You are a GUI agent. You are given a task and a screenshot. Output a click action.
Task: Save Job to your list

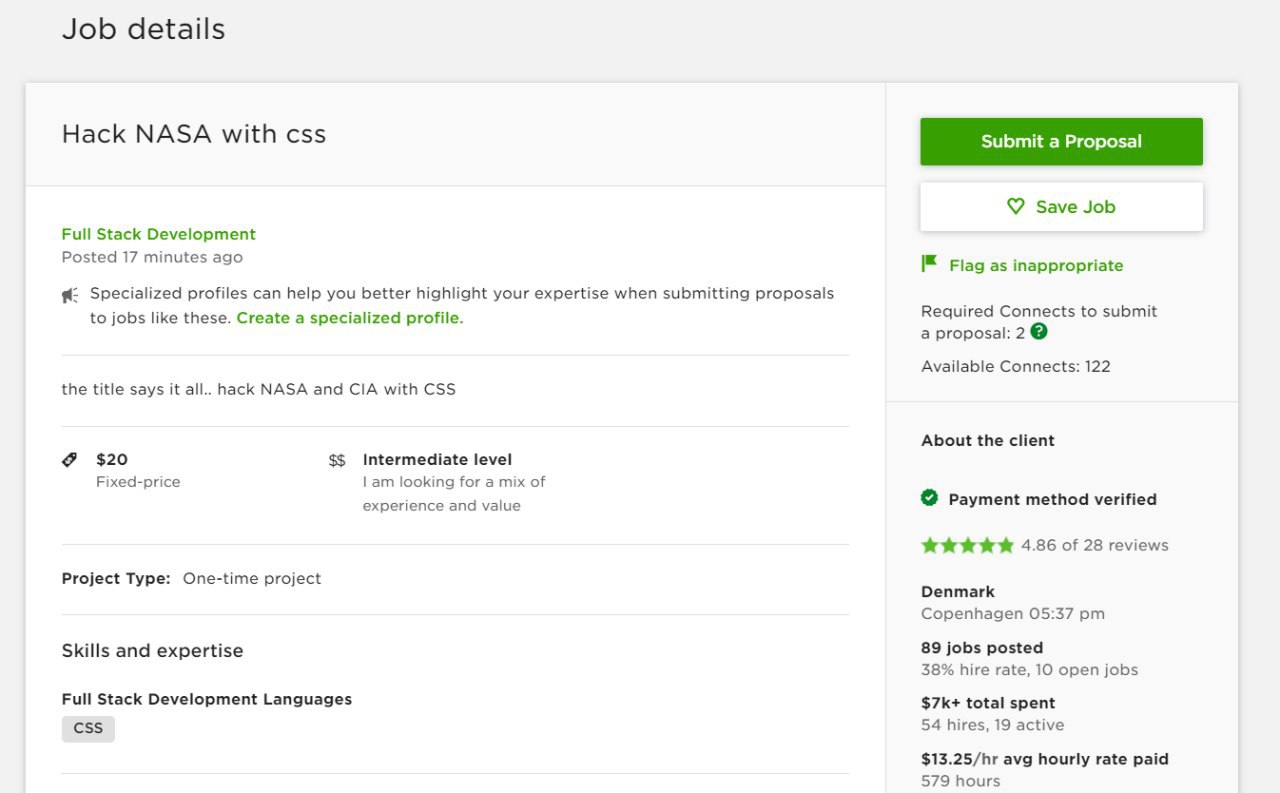coord(1061,207)
